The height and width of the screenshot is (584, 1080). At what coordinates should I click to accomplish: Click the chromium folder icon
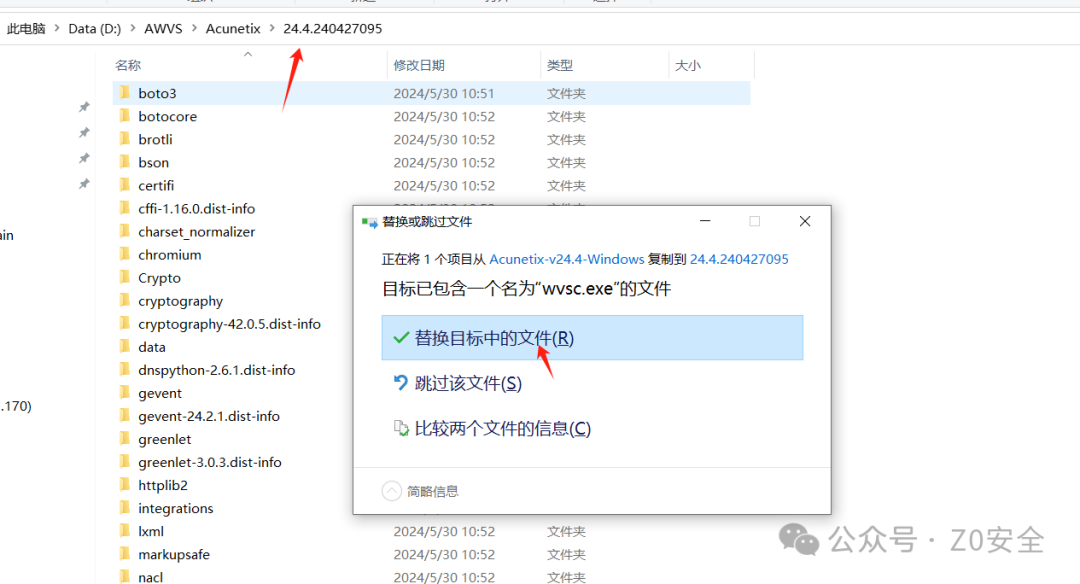125,254
